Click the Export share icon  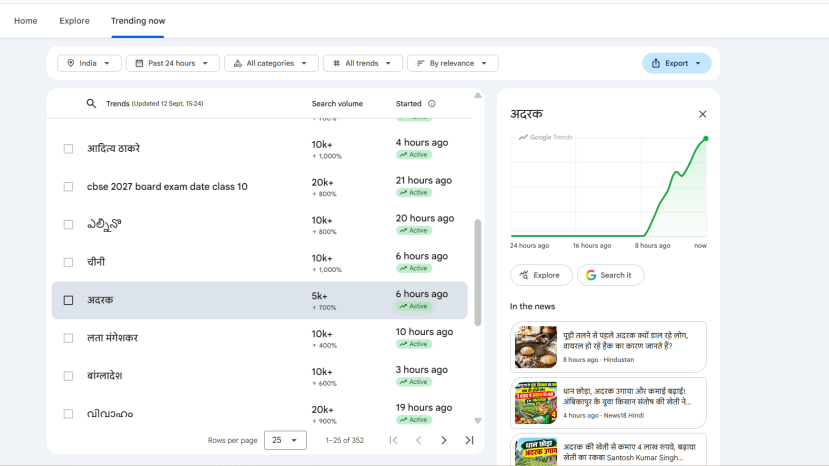[656, 63]
